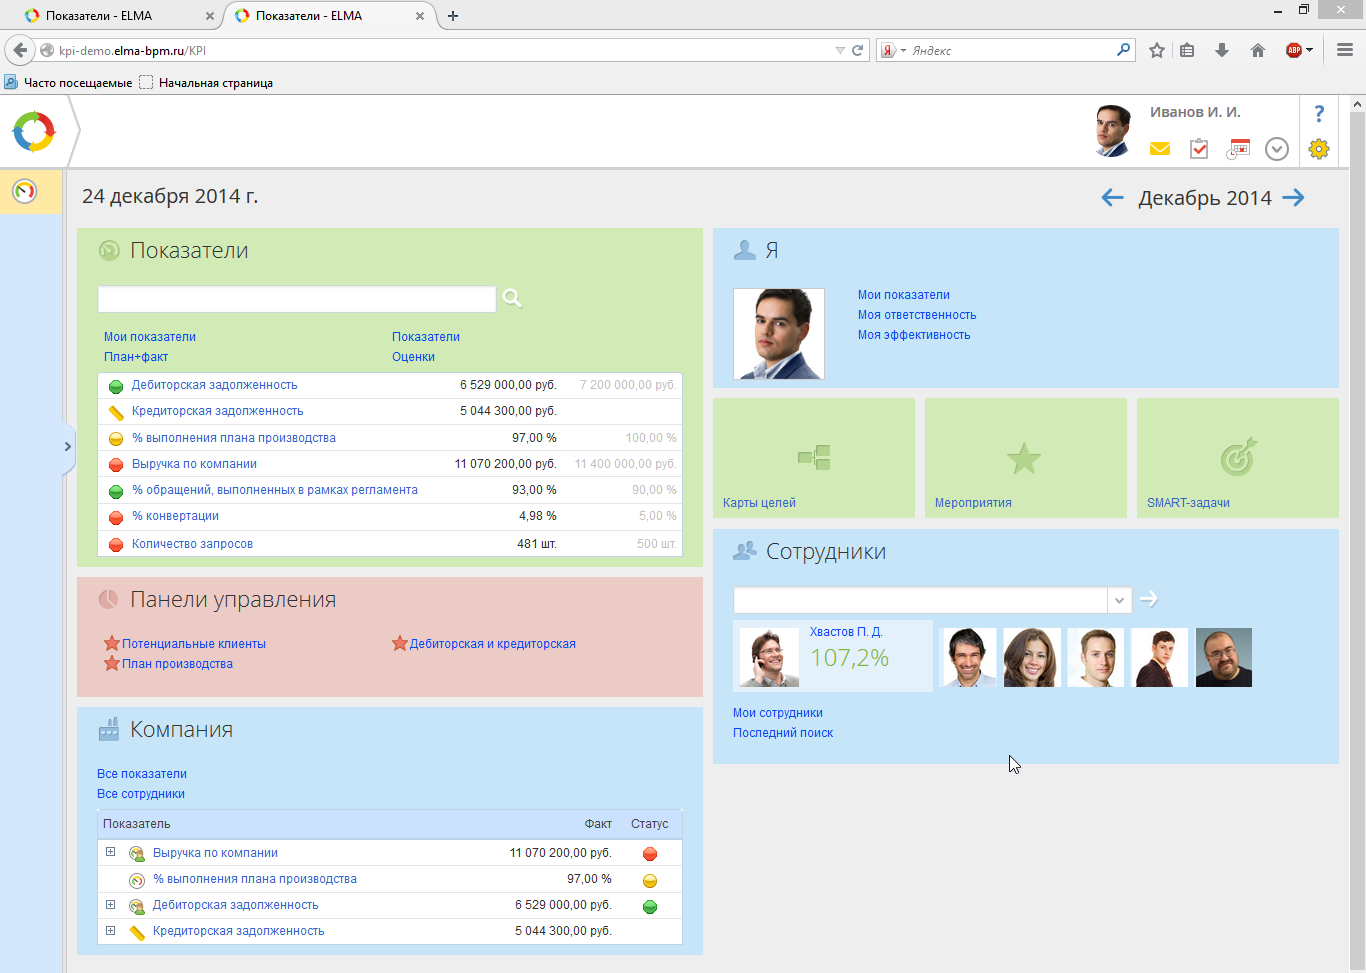Open the Оценки link
This screenshot has width=1366, height=973.
click(x=413, y=357)
